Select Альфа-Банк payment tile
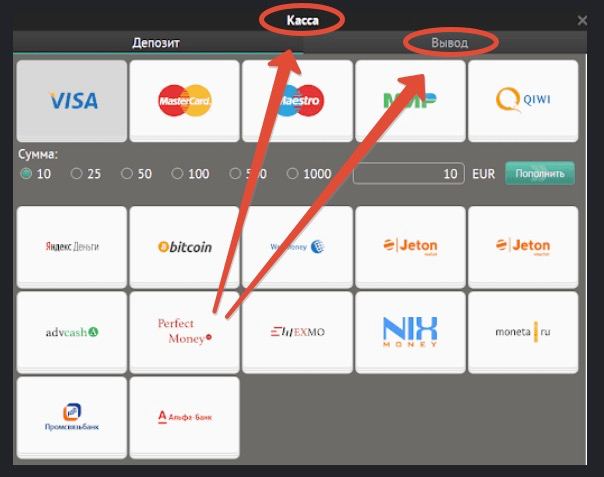Viewport: 604px width, 477px height. 185,418
